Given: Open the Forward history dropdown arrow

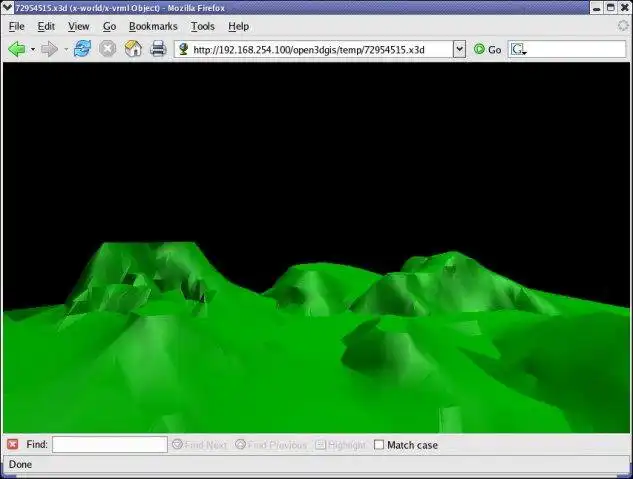Looking at the screenshot, I should [66, 50].
